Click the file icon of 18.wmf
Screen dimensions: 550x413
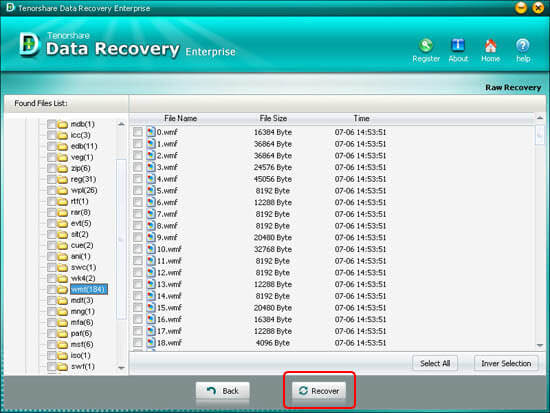pyautogui.click(x=151, y=342)
